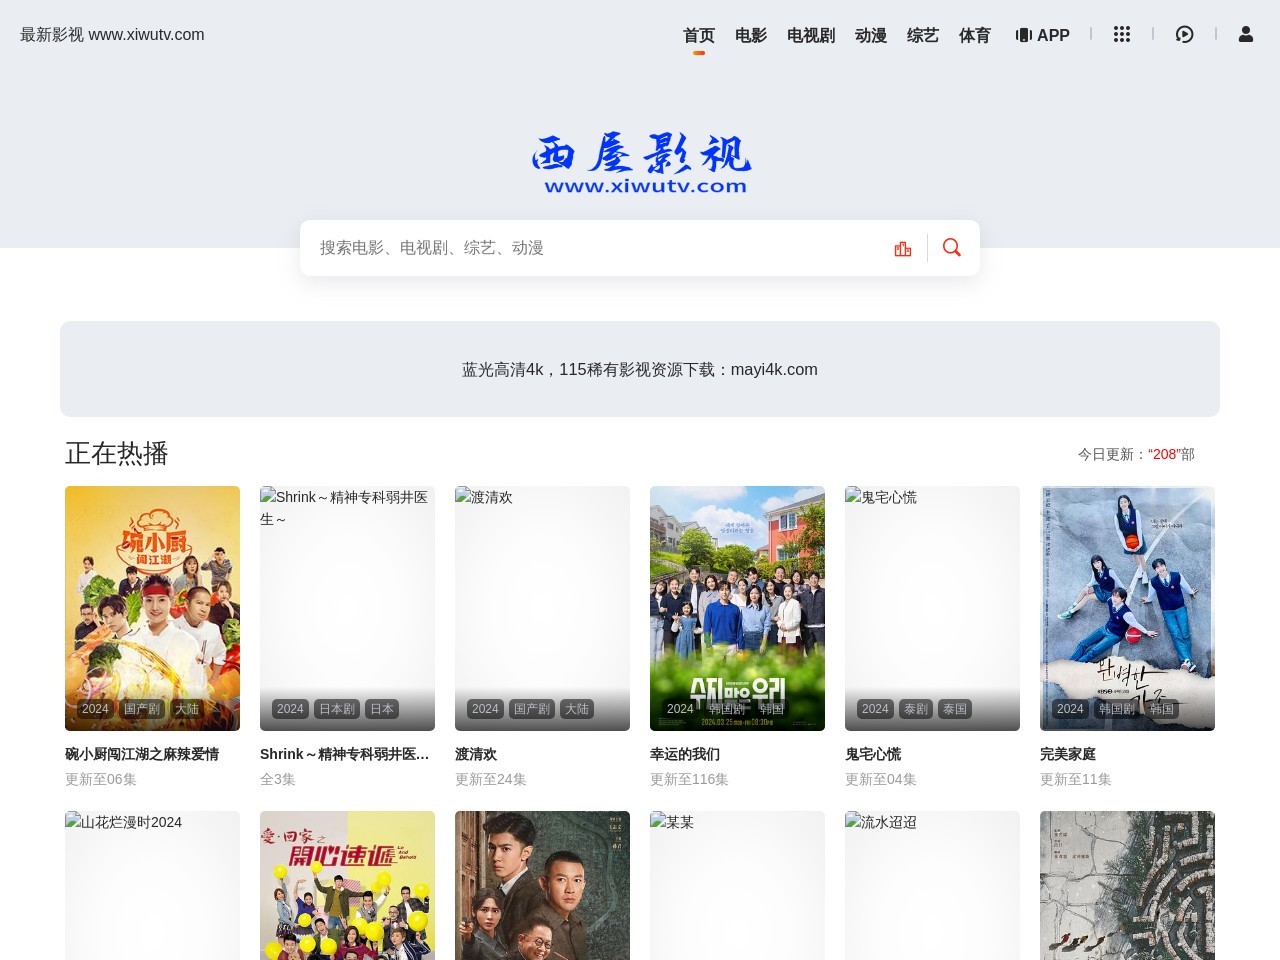Click the 西屋影视 site logo
The height and width of the screenshot is (960, 1280).
click(x=641, y=163)
